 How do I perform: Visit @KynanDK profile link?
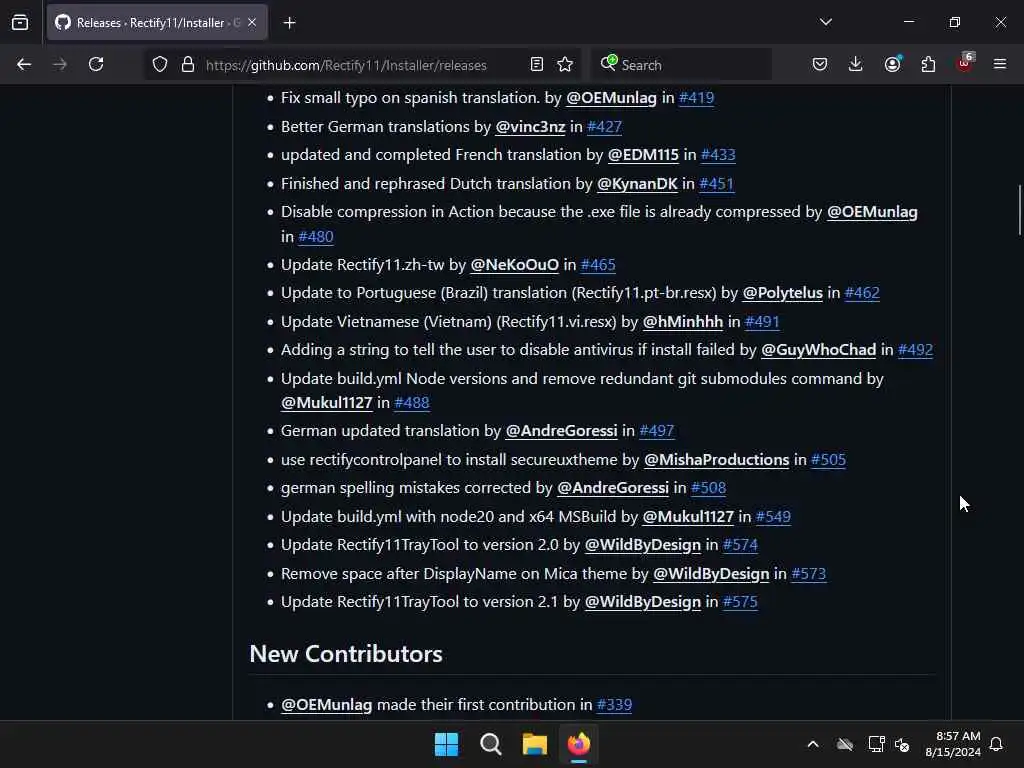pos(637,184)
